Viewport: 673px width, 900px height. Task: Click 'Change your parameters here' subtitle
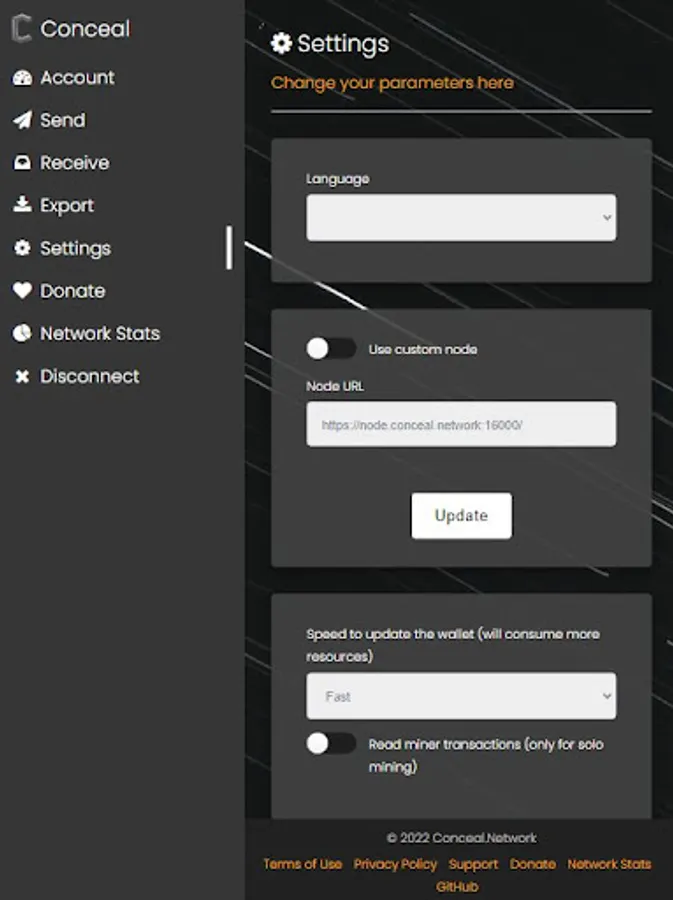tap(392, 83)
